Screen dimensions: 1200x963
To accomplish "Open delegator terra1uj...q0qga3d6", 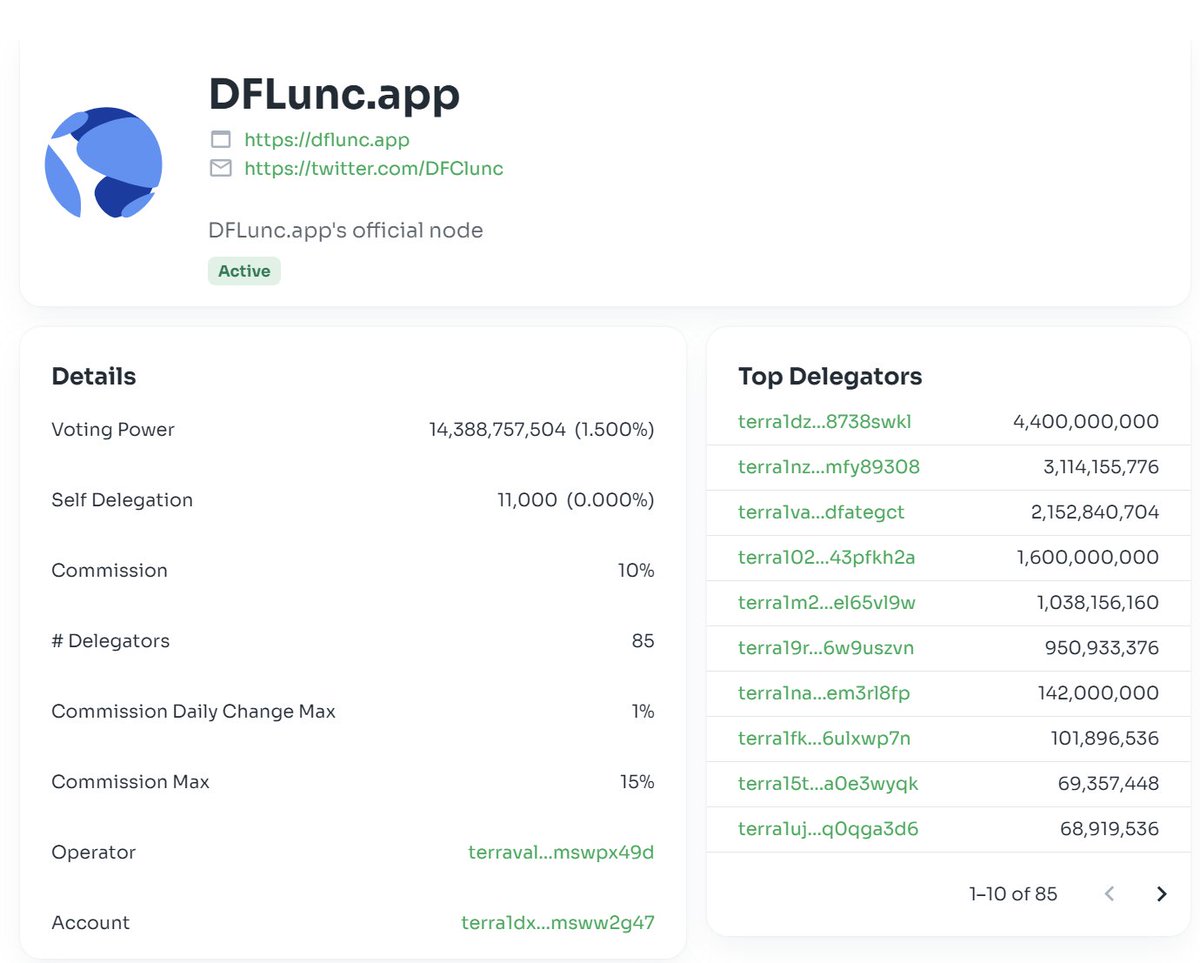I will point(828,828).
